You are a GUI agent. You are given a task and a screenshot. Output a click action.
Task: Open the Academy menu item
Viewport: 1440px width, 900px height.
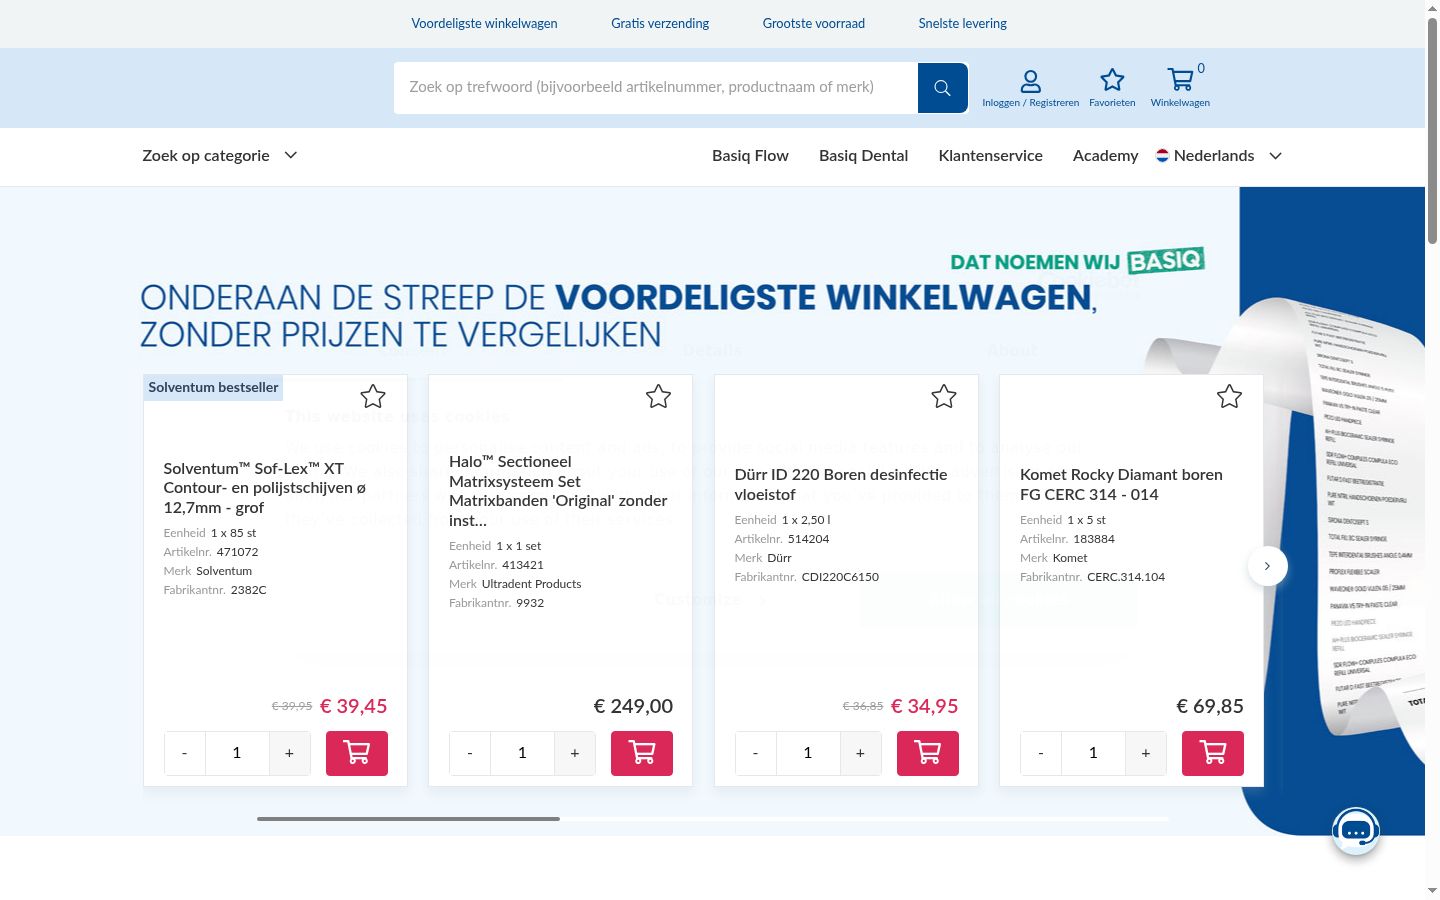click(x=1105, y=156)
